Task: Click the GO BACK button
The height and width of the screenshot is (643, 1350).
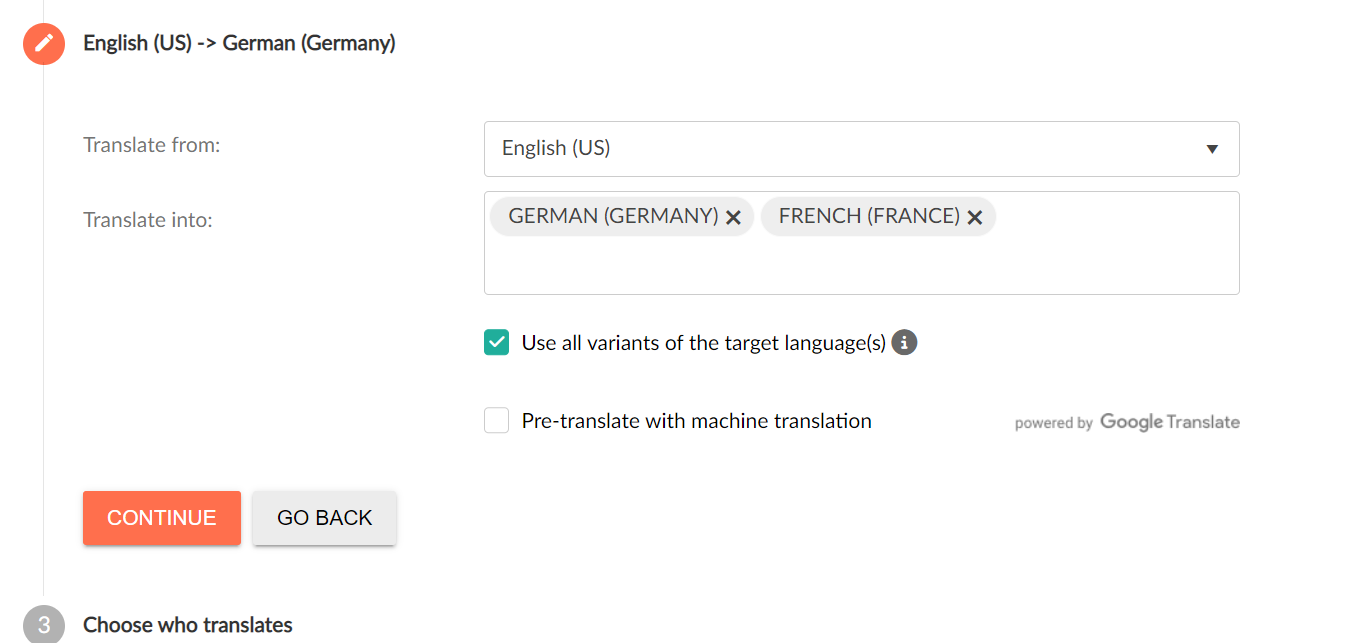Action: pyautogui.click(x=324, y=518)
